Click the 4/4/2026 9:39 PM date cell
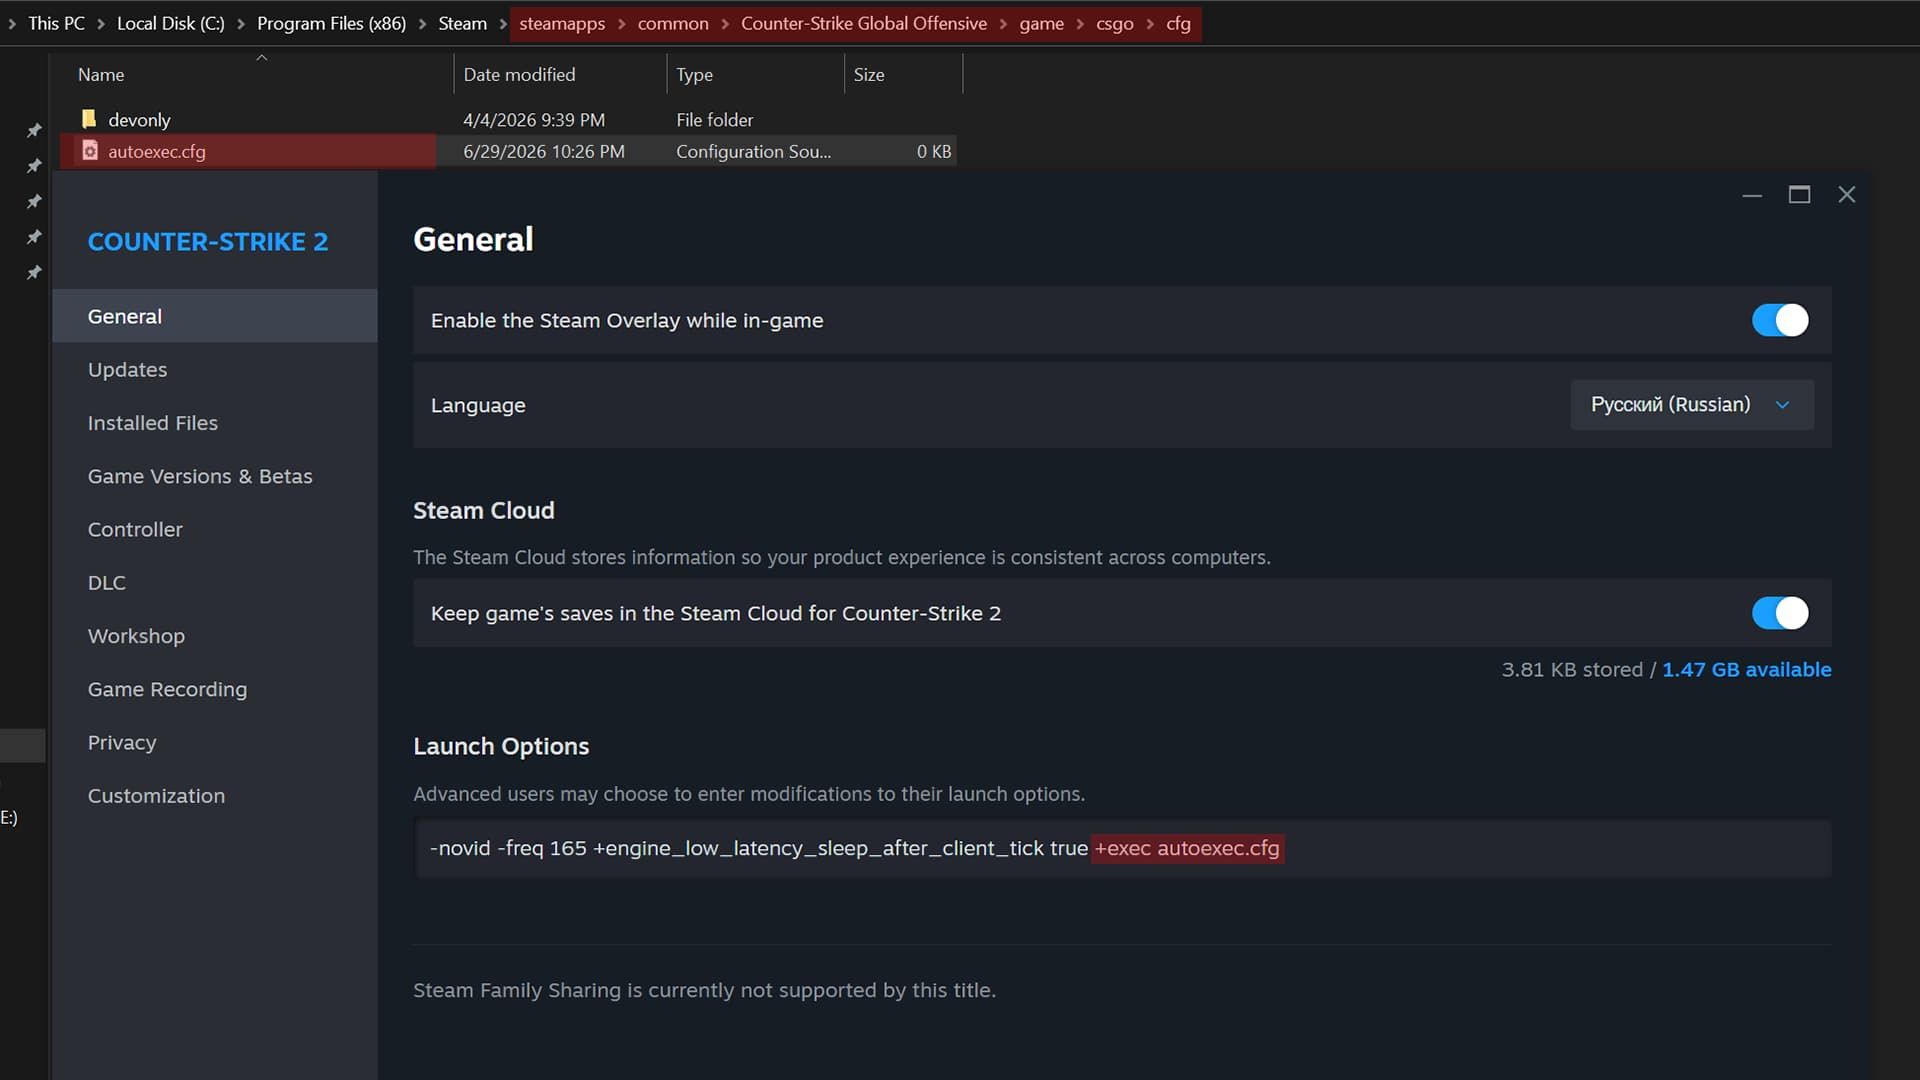The width and height of the screenshot is (1920, 1080). tap(534, 120)
